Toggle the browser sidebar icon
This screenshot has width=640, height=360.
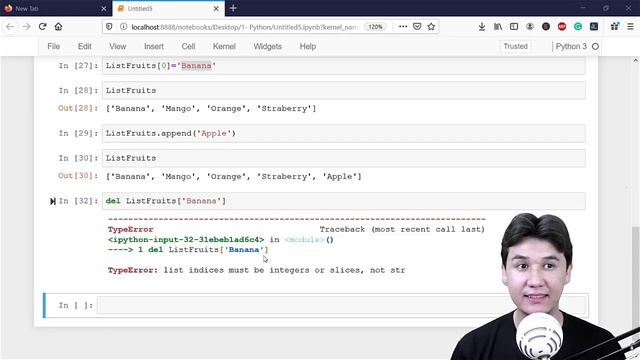[514, 27]
